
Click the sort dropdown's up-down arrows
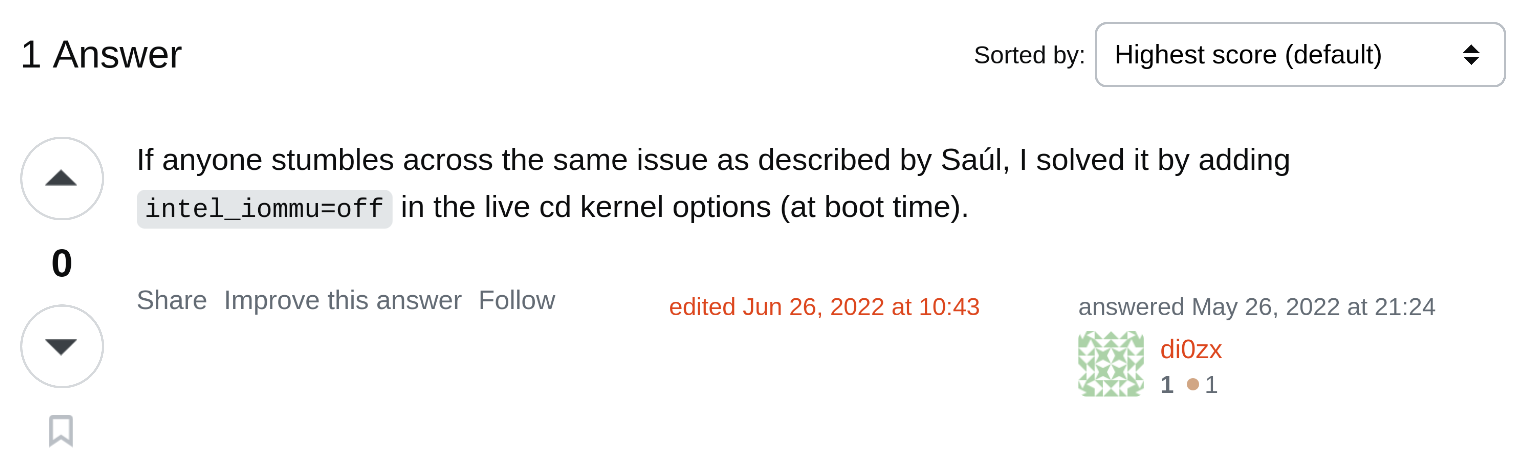1471,55
